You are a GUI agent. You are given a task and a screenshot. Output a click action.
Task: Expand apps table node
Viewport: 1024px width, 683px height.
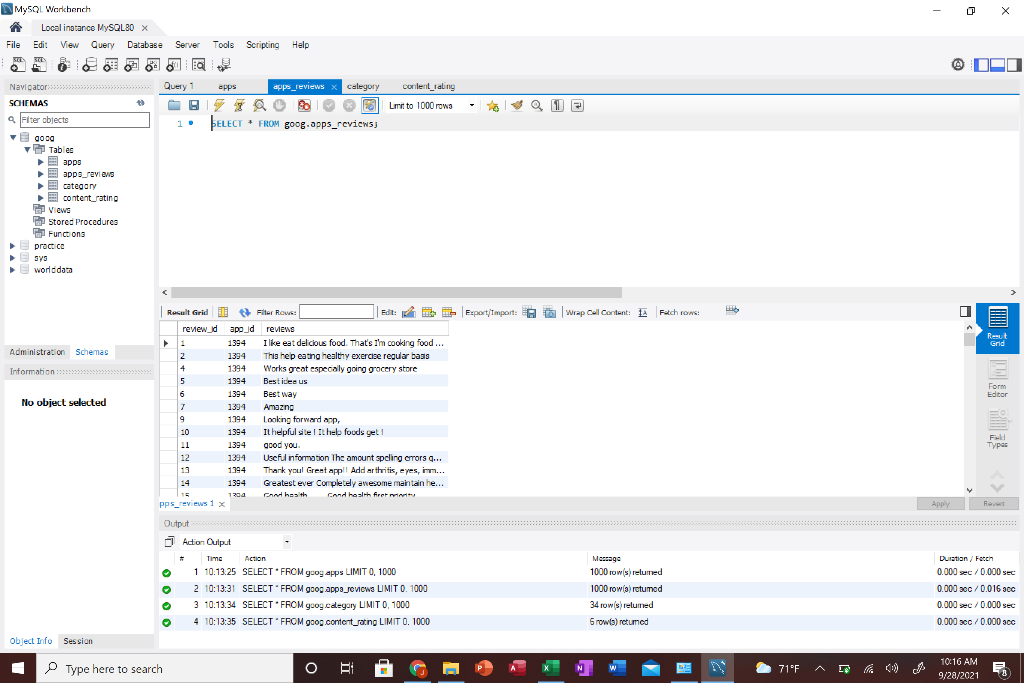pyautogui.click(x=40, y=162)
